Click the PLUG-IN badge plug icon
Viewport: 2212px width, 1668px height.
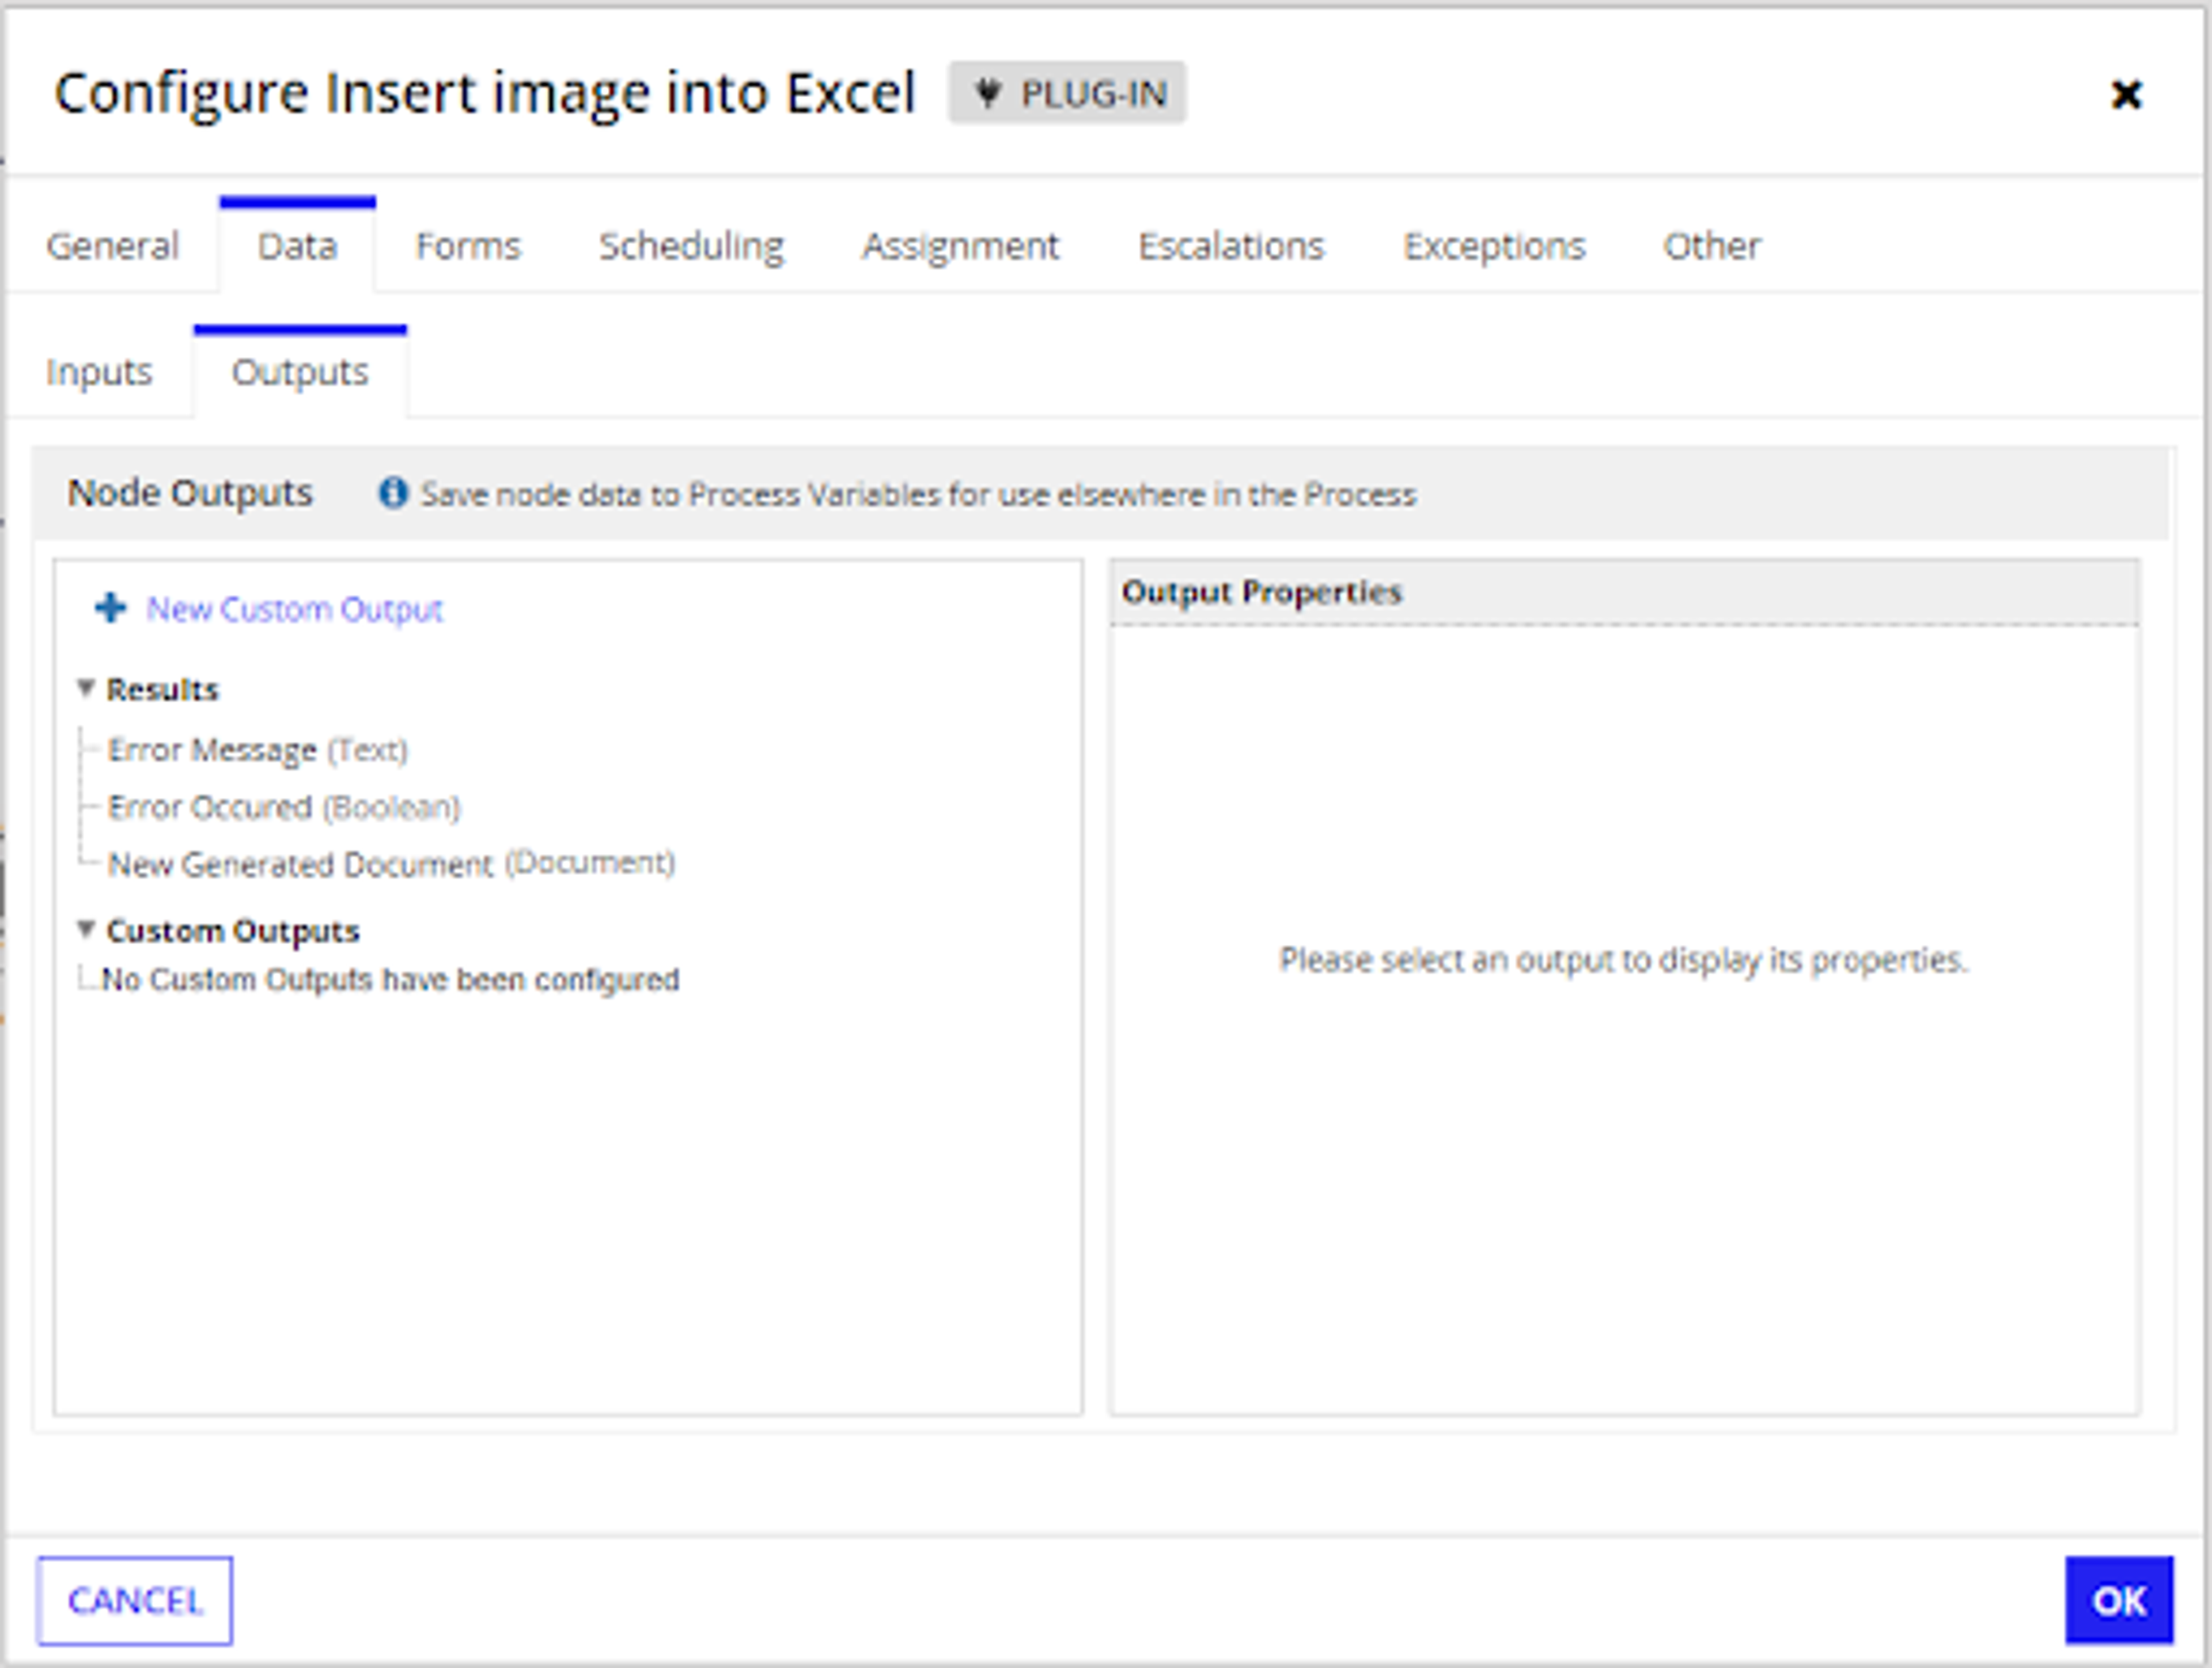click(x=987, y=93)
